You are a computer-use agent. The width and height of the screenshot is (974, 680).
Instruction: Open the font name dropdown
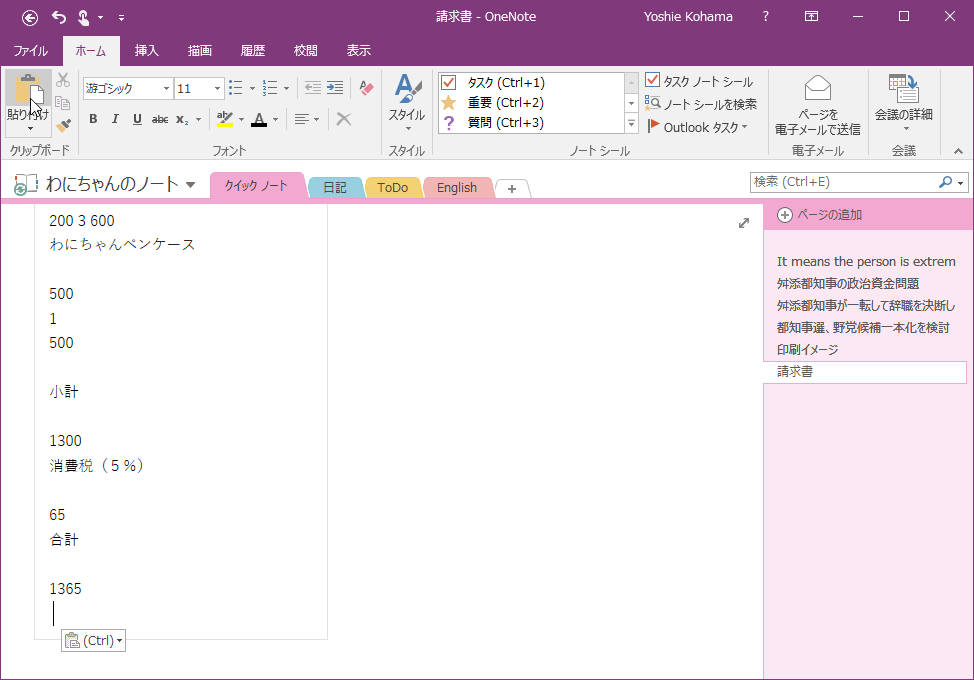pos(166,89)
